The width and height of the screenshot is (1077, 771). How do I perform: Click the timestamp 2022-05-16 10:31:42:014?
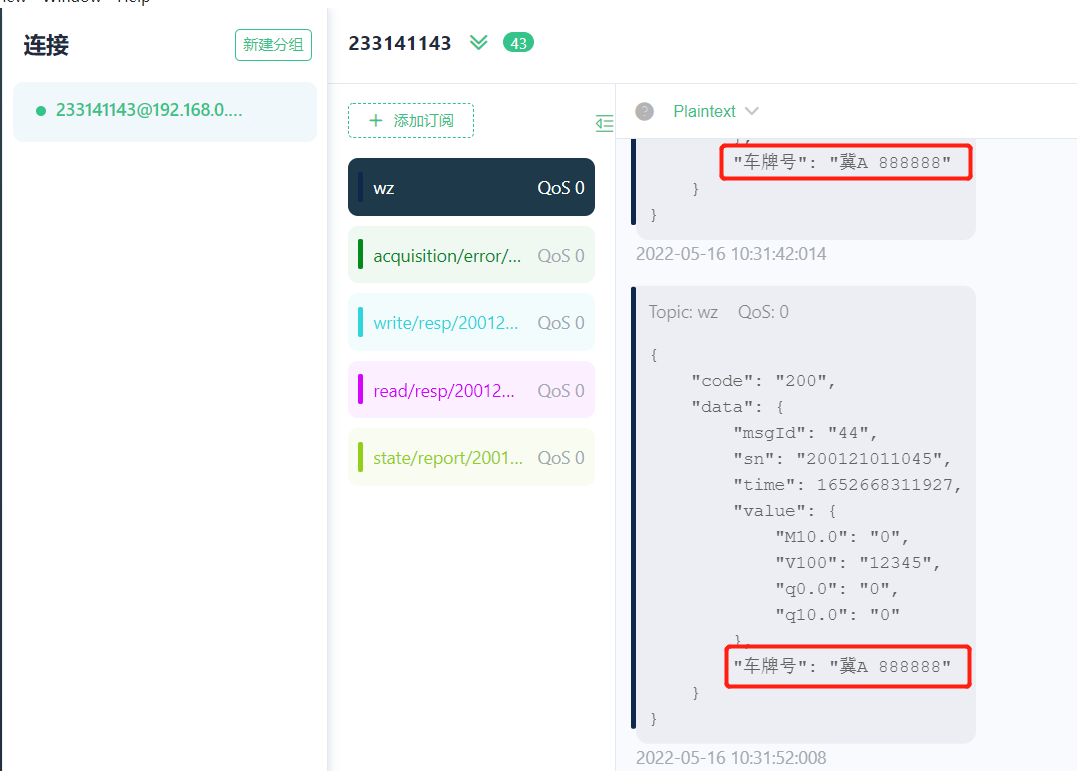tap(731, 254)
